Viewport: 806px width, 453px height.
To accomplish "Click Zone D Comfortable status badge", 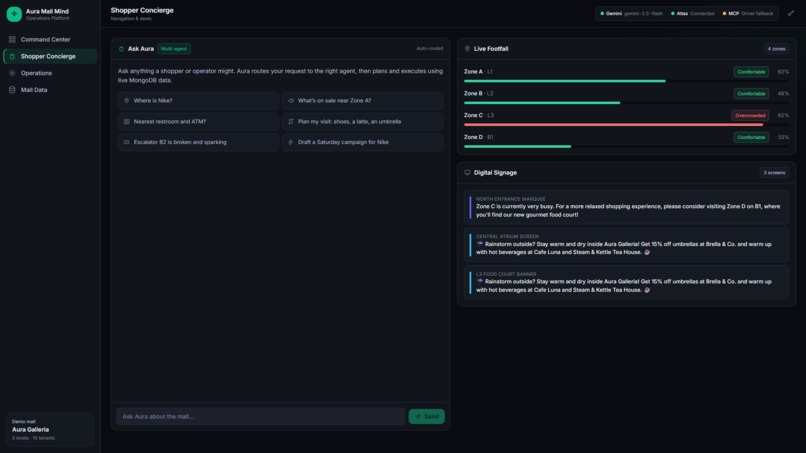I will click(x=751, y=137).
